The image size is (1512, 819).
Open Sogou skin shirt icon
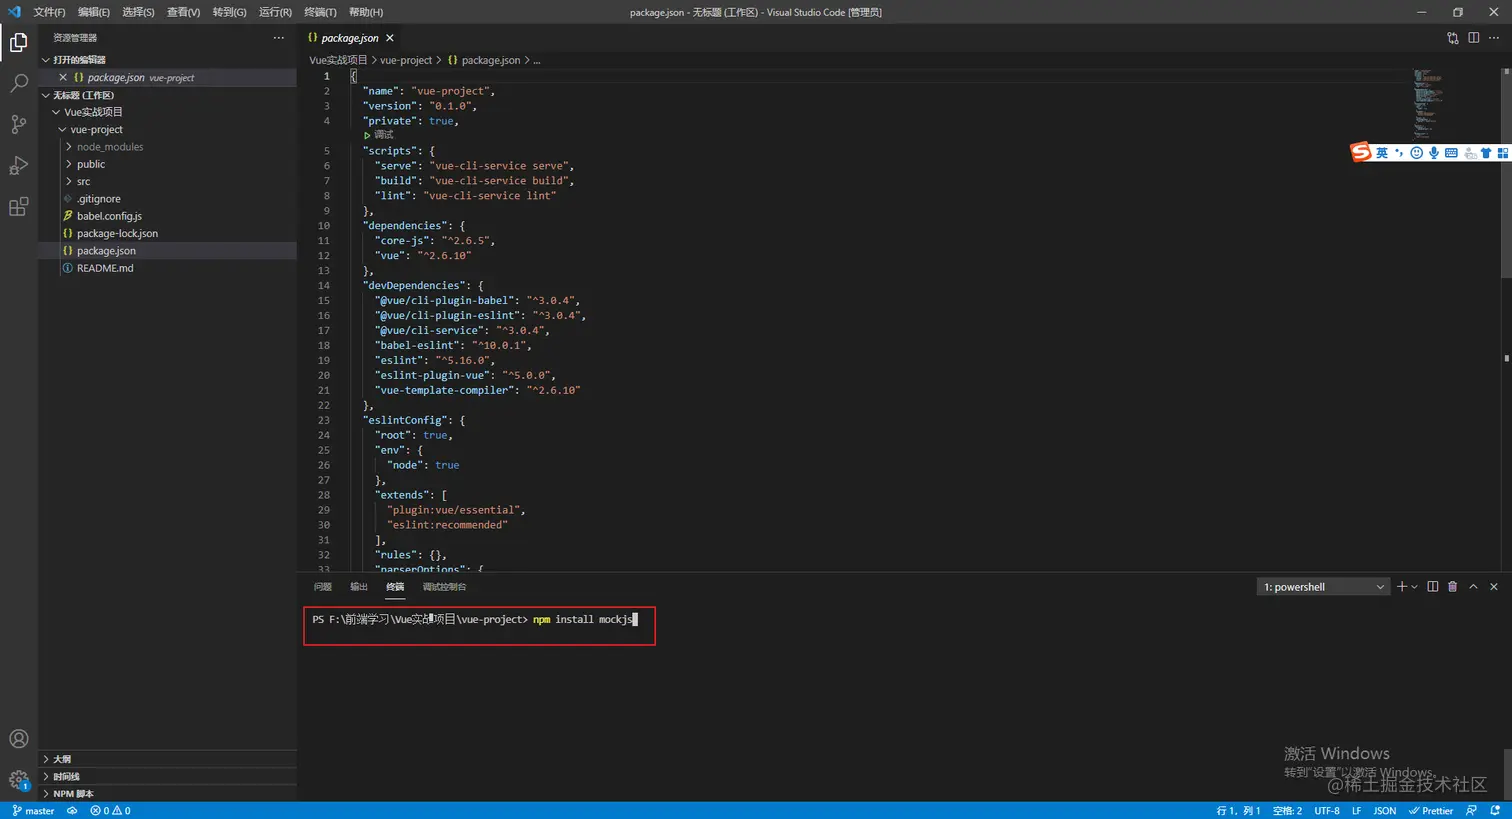pos(1486,153)
